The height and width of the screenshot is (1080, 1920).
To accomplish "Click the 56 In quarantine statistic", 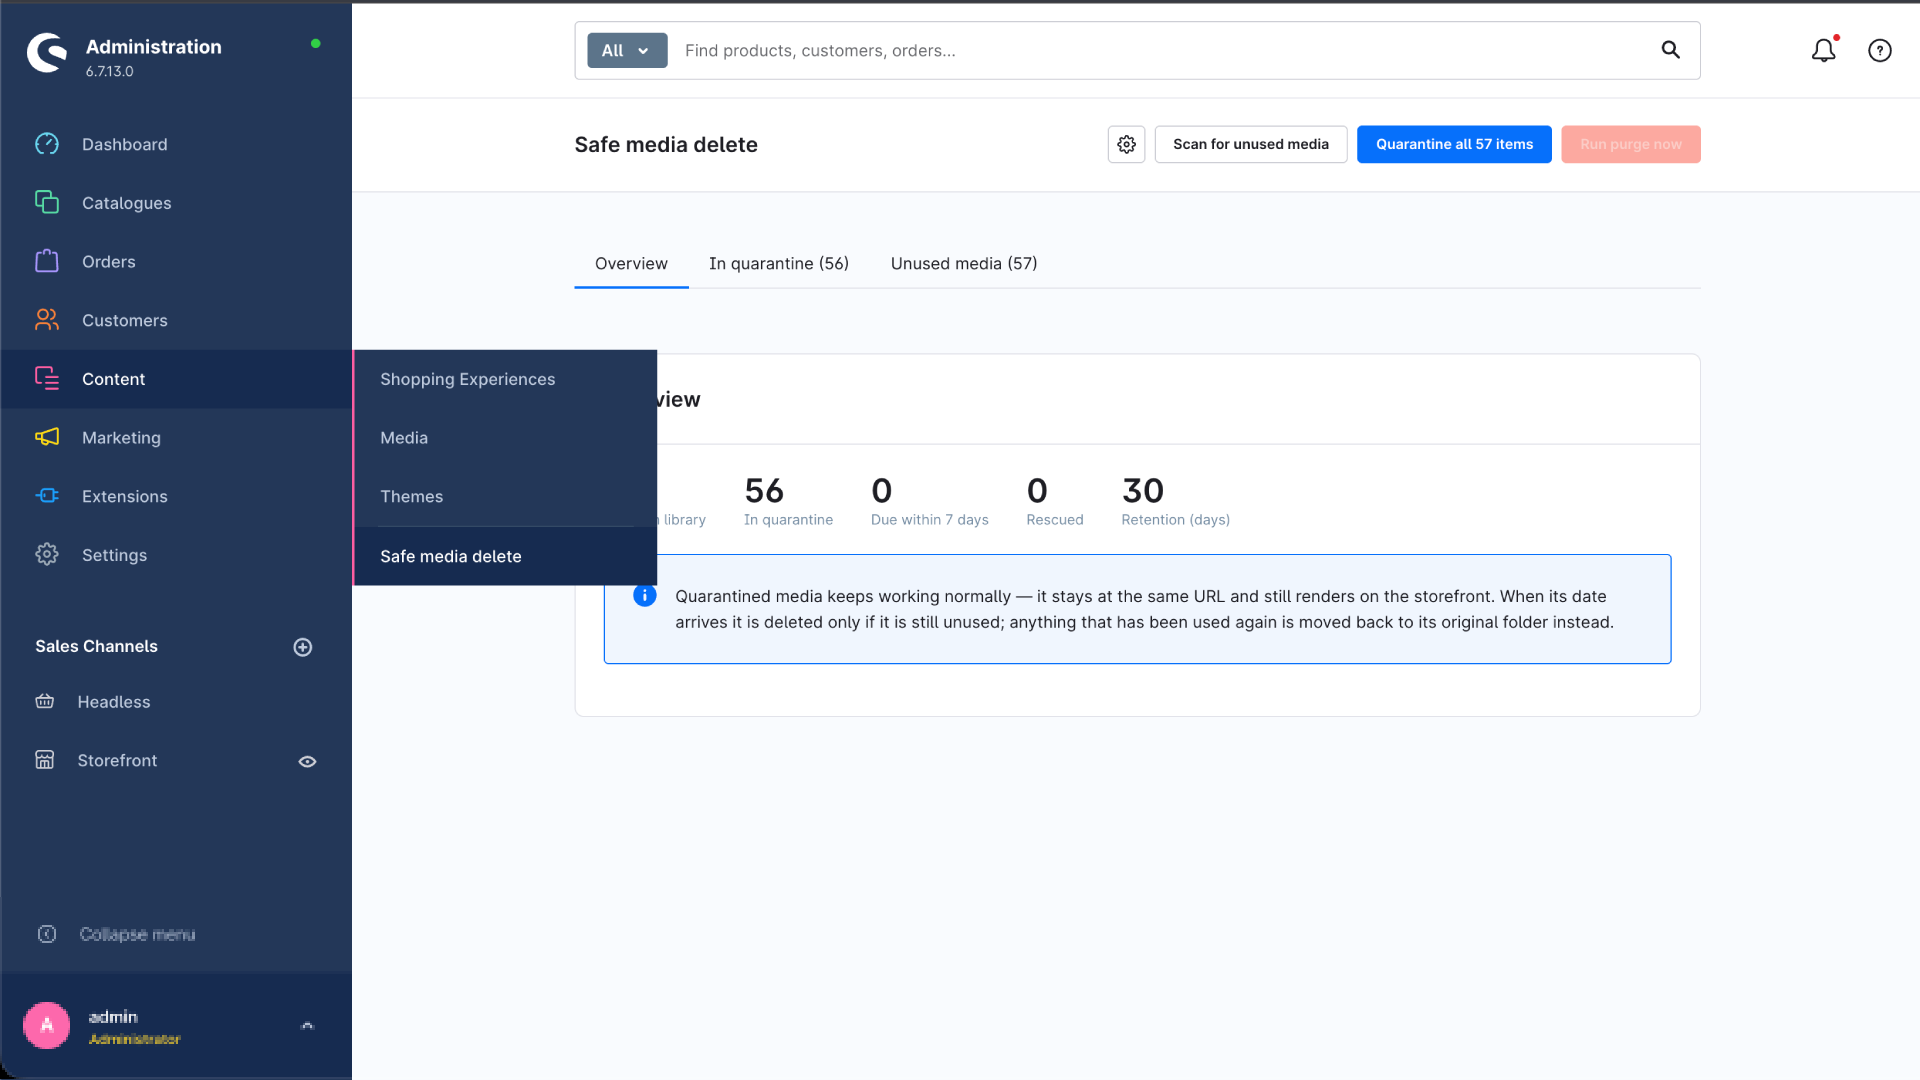I will click(788, 500).
